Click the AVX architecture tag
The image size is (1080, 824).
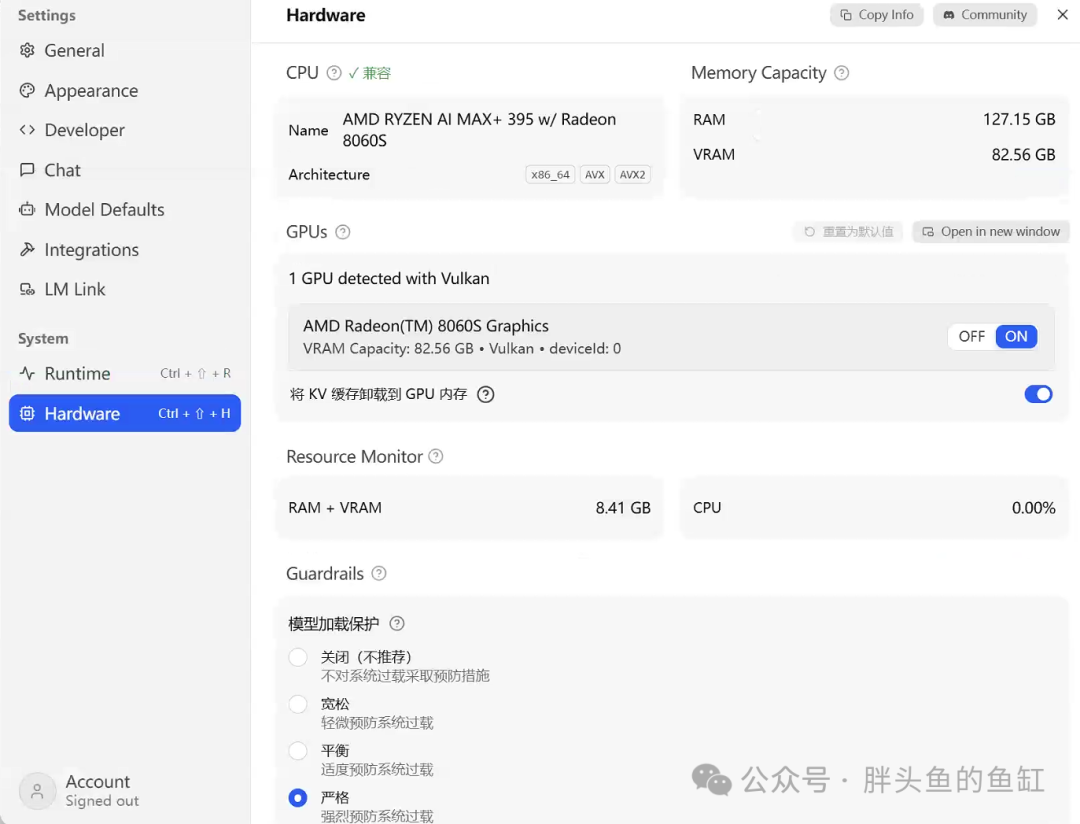[x=594, y=175]
